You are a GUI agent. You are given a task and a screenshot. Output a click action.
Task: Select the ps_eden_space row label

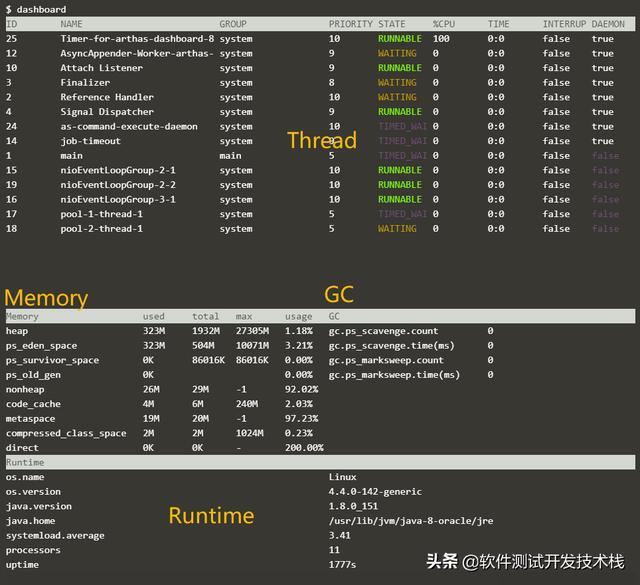[x=41, y=346]
